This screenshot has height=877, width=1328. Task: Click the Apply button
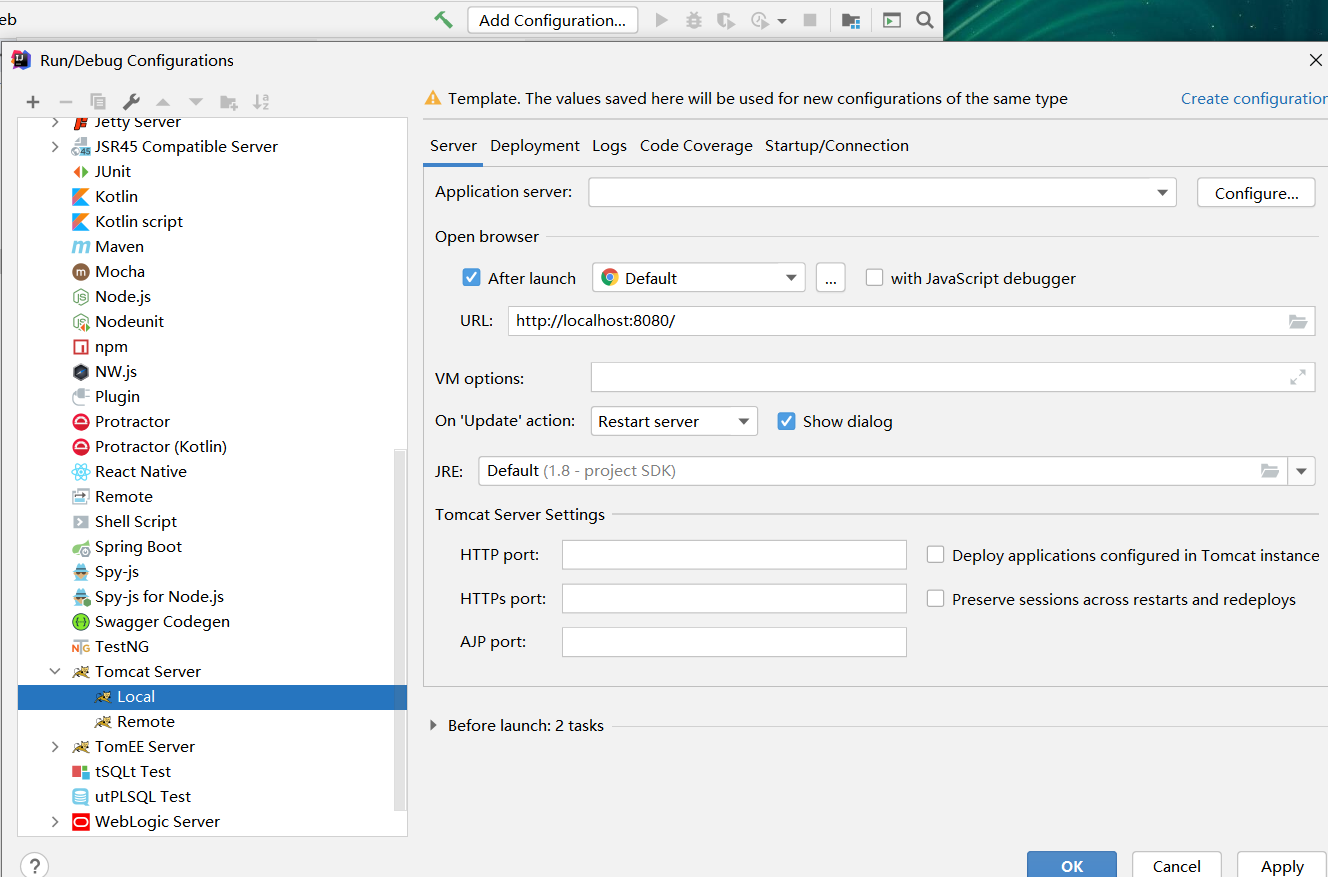pyautogui.click(x=1282, y=865)
